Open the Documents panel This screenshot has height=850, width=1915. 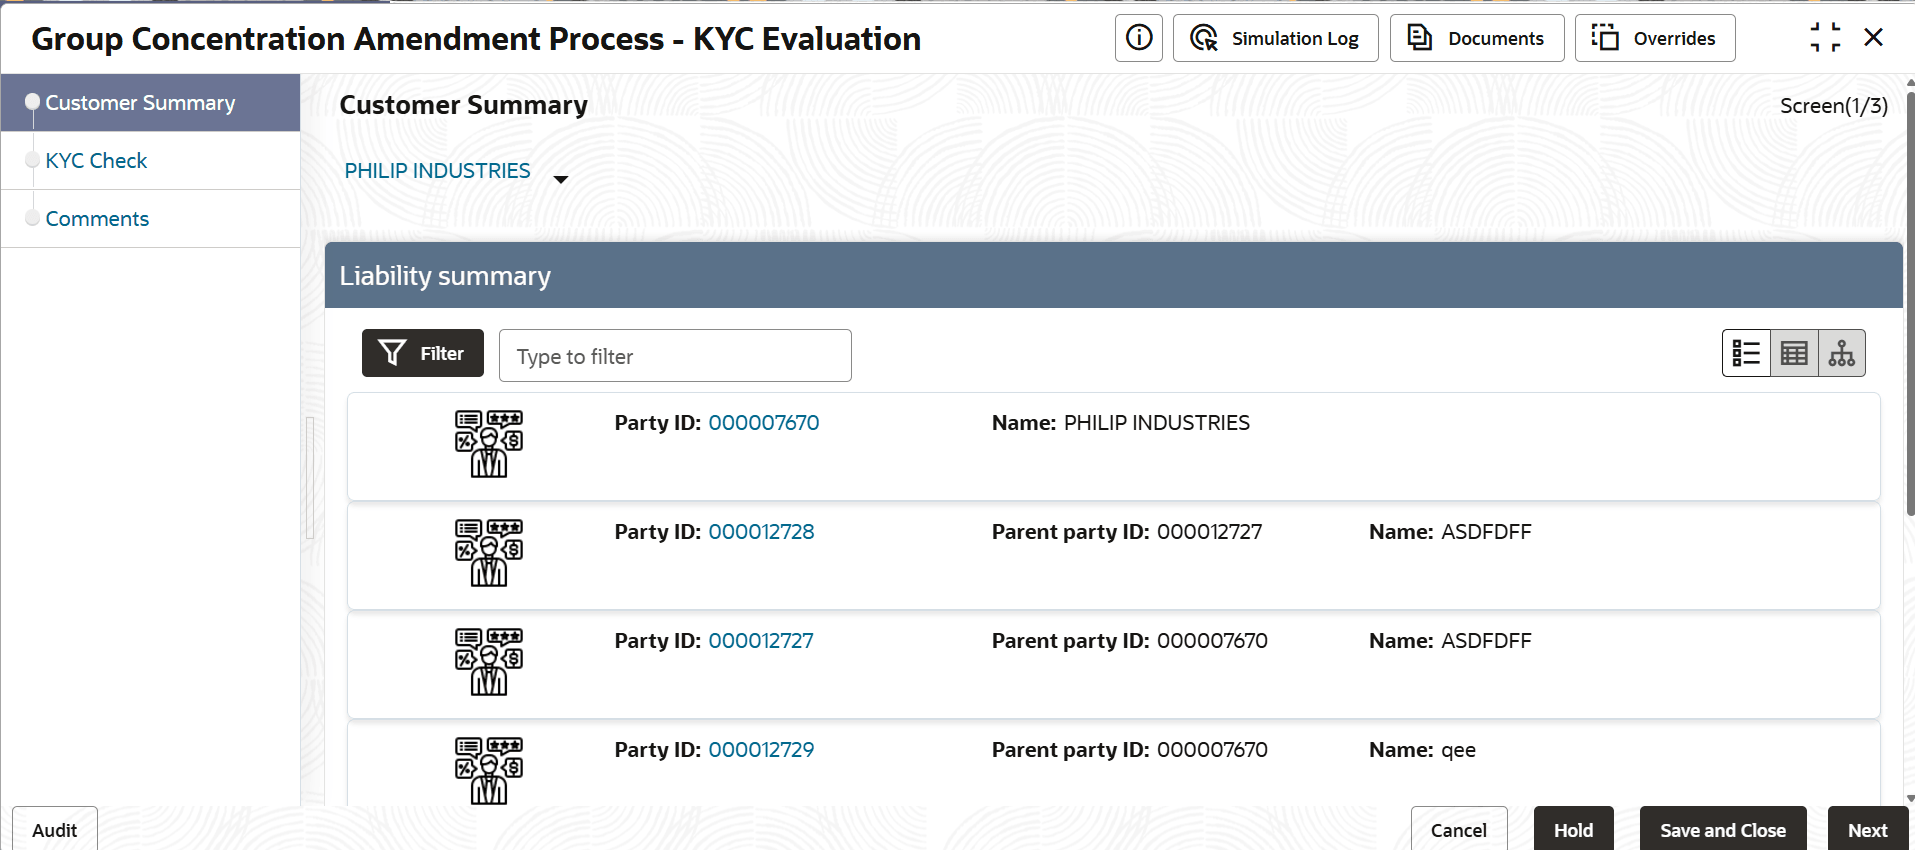click(x=1477, y=38)
